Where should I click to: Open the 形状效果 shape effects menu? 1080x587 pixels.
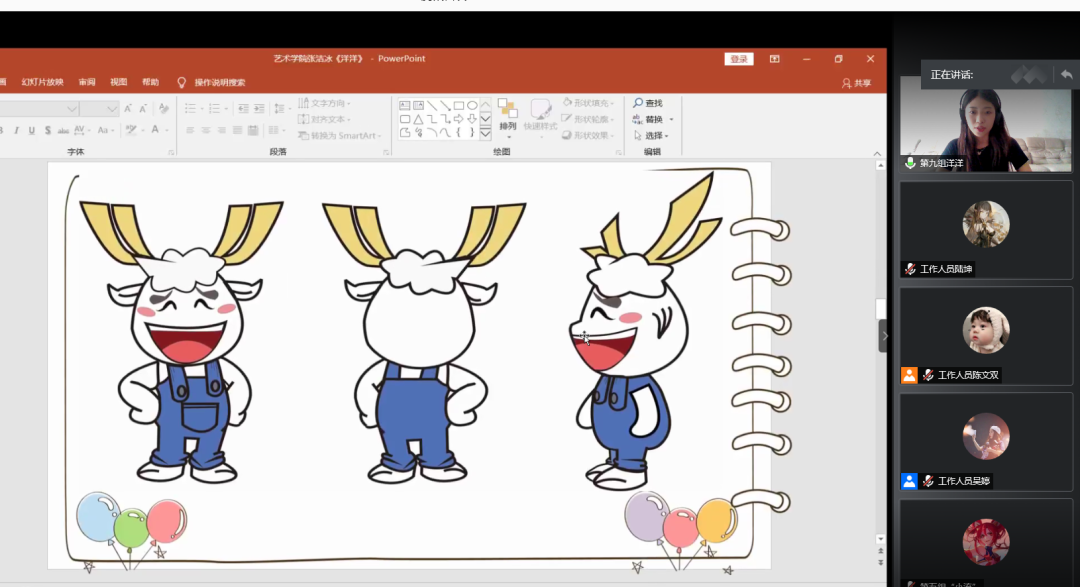[x=588, y=136]
